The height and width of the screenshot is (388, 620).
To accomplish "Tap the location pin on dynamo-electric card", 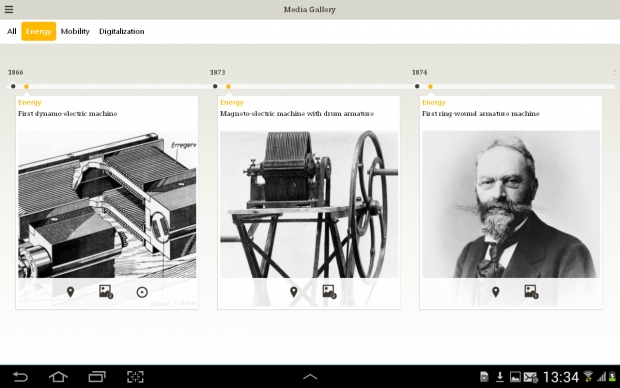I will (70, 292).
